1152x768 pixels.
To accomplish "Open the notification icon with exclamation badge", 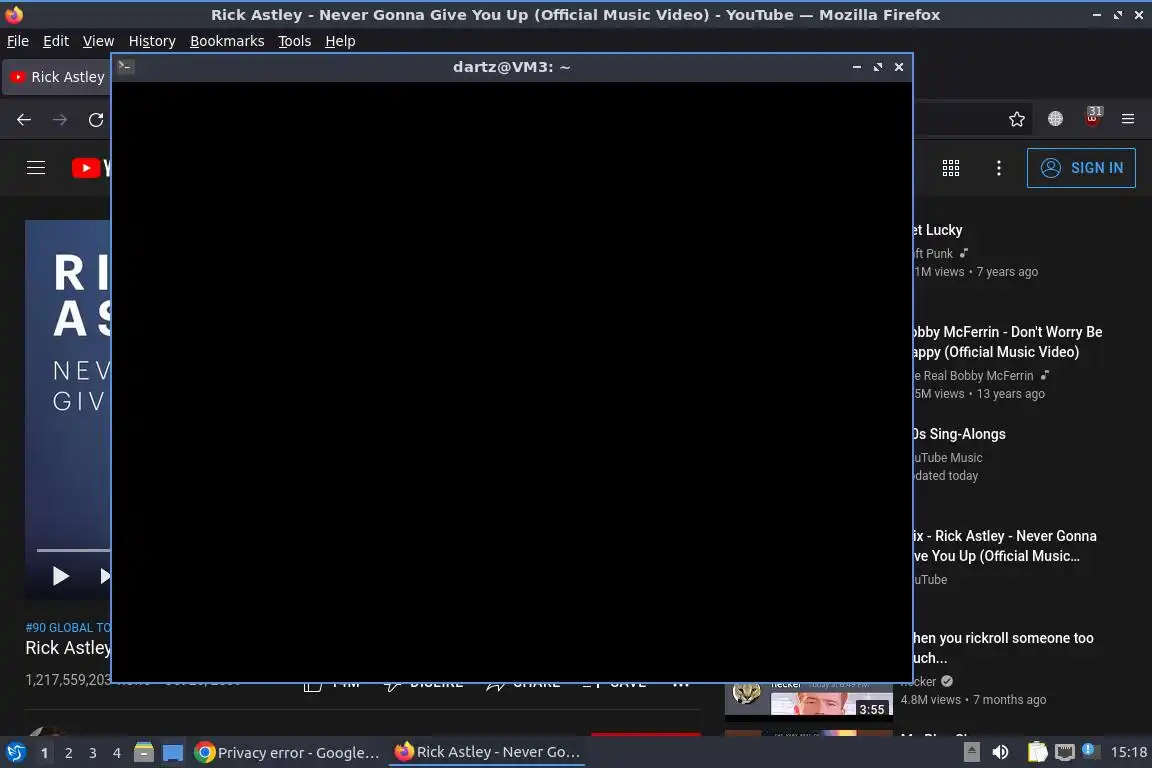I will (x=1090, y=750).
